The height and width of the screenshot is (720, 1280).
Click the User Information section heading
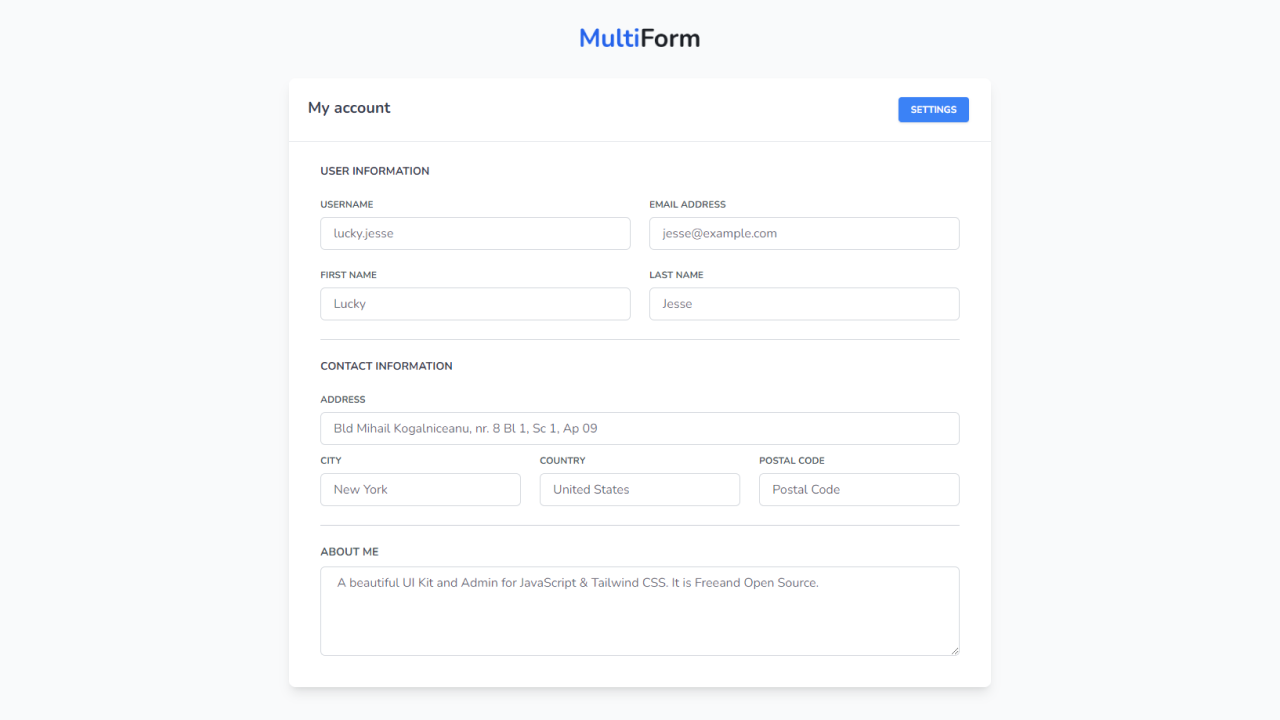[x=374, y=171]
